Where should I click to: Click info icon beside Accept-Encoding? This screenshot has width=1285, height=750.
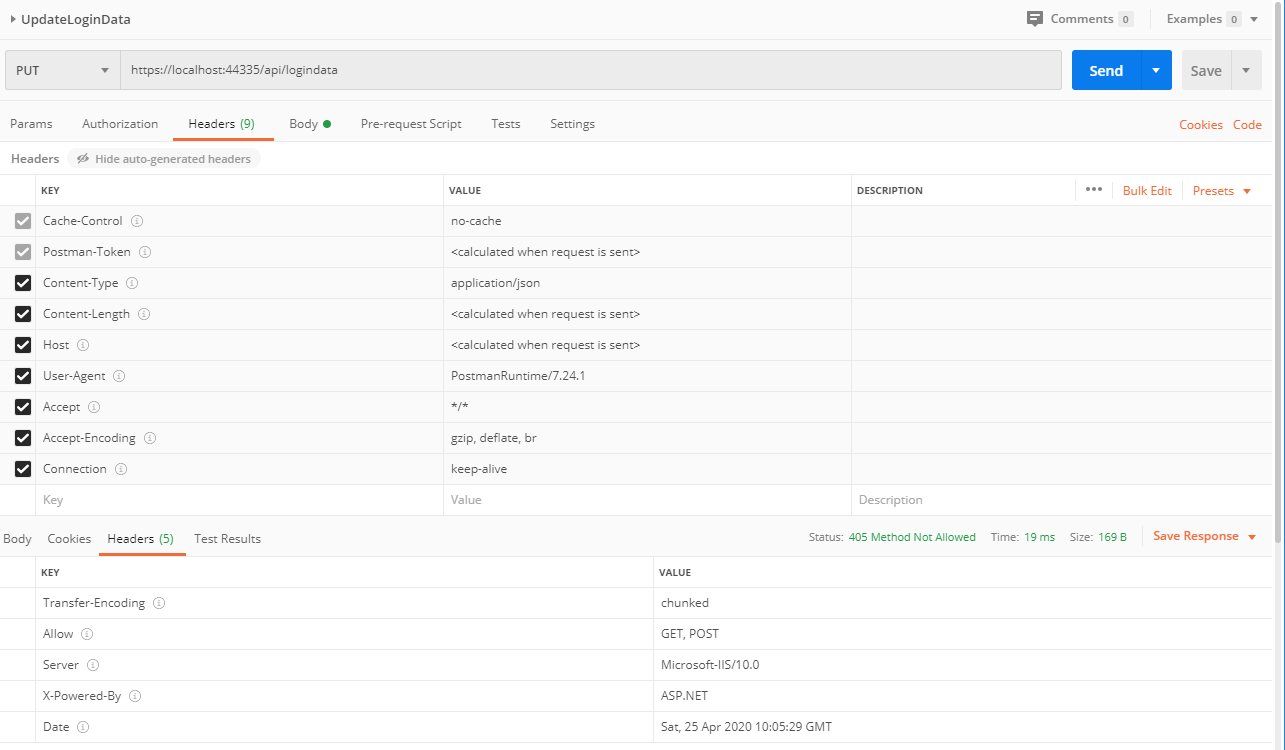(x=149, y=438)
